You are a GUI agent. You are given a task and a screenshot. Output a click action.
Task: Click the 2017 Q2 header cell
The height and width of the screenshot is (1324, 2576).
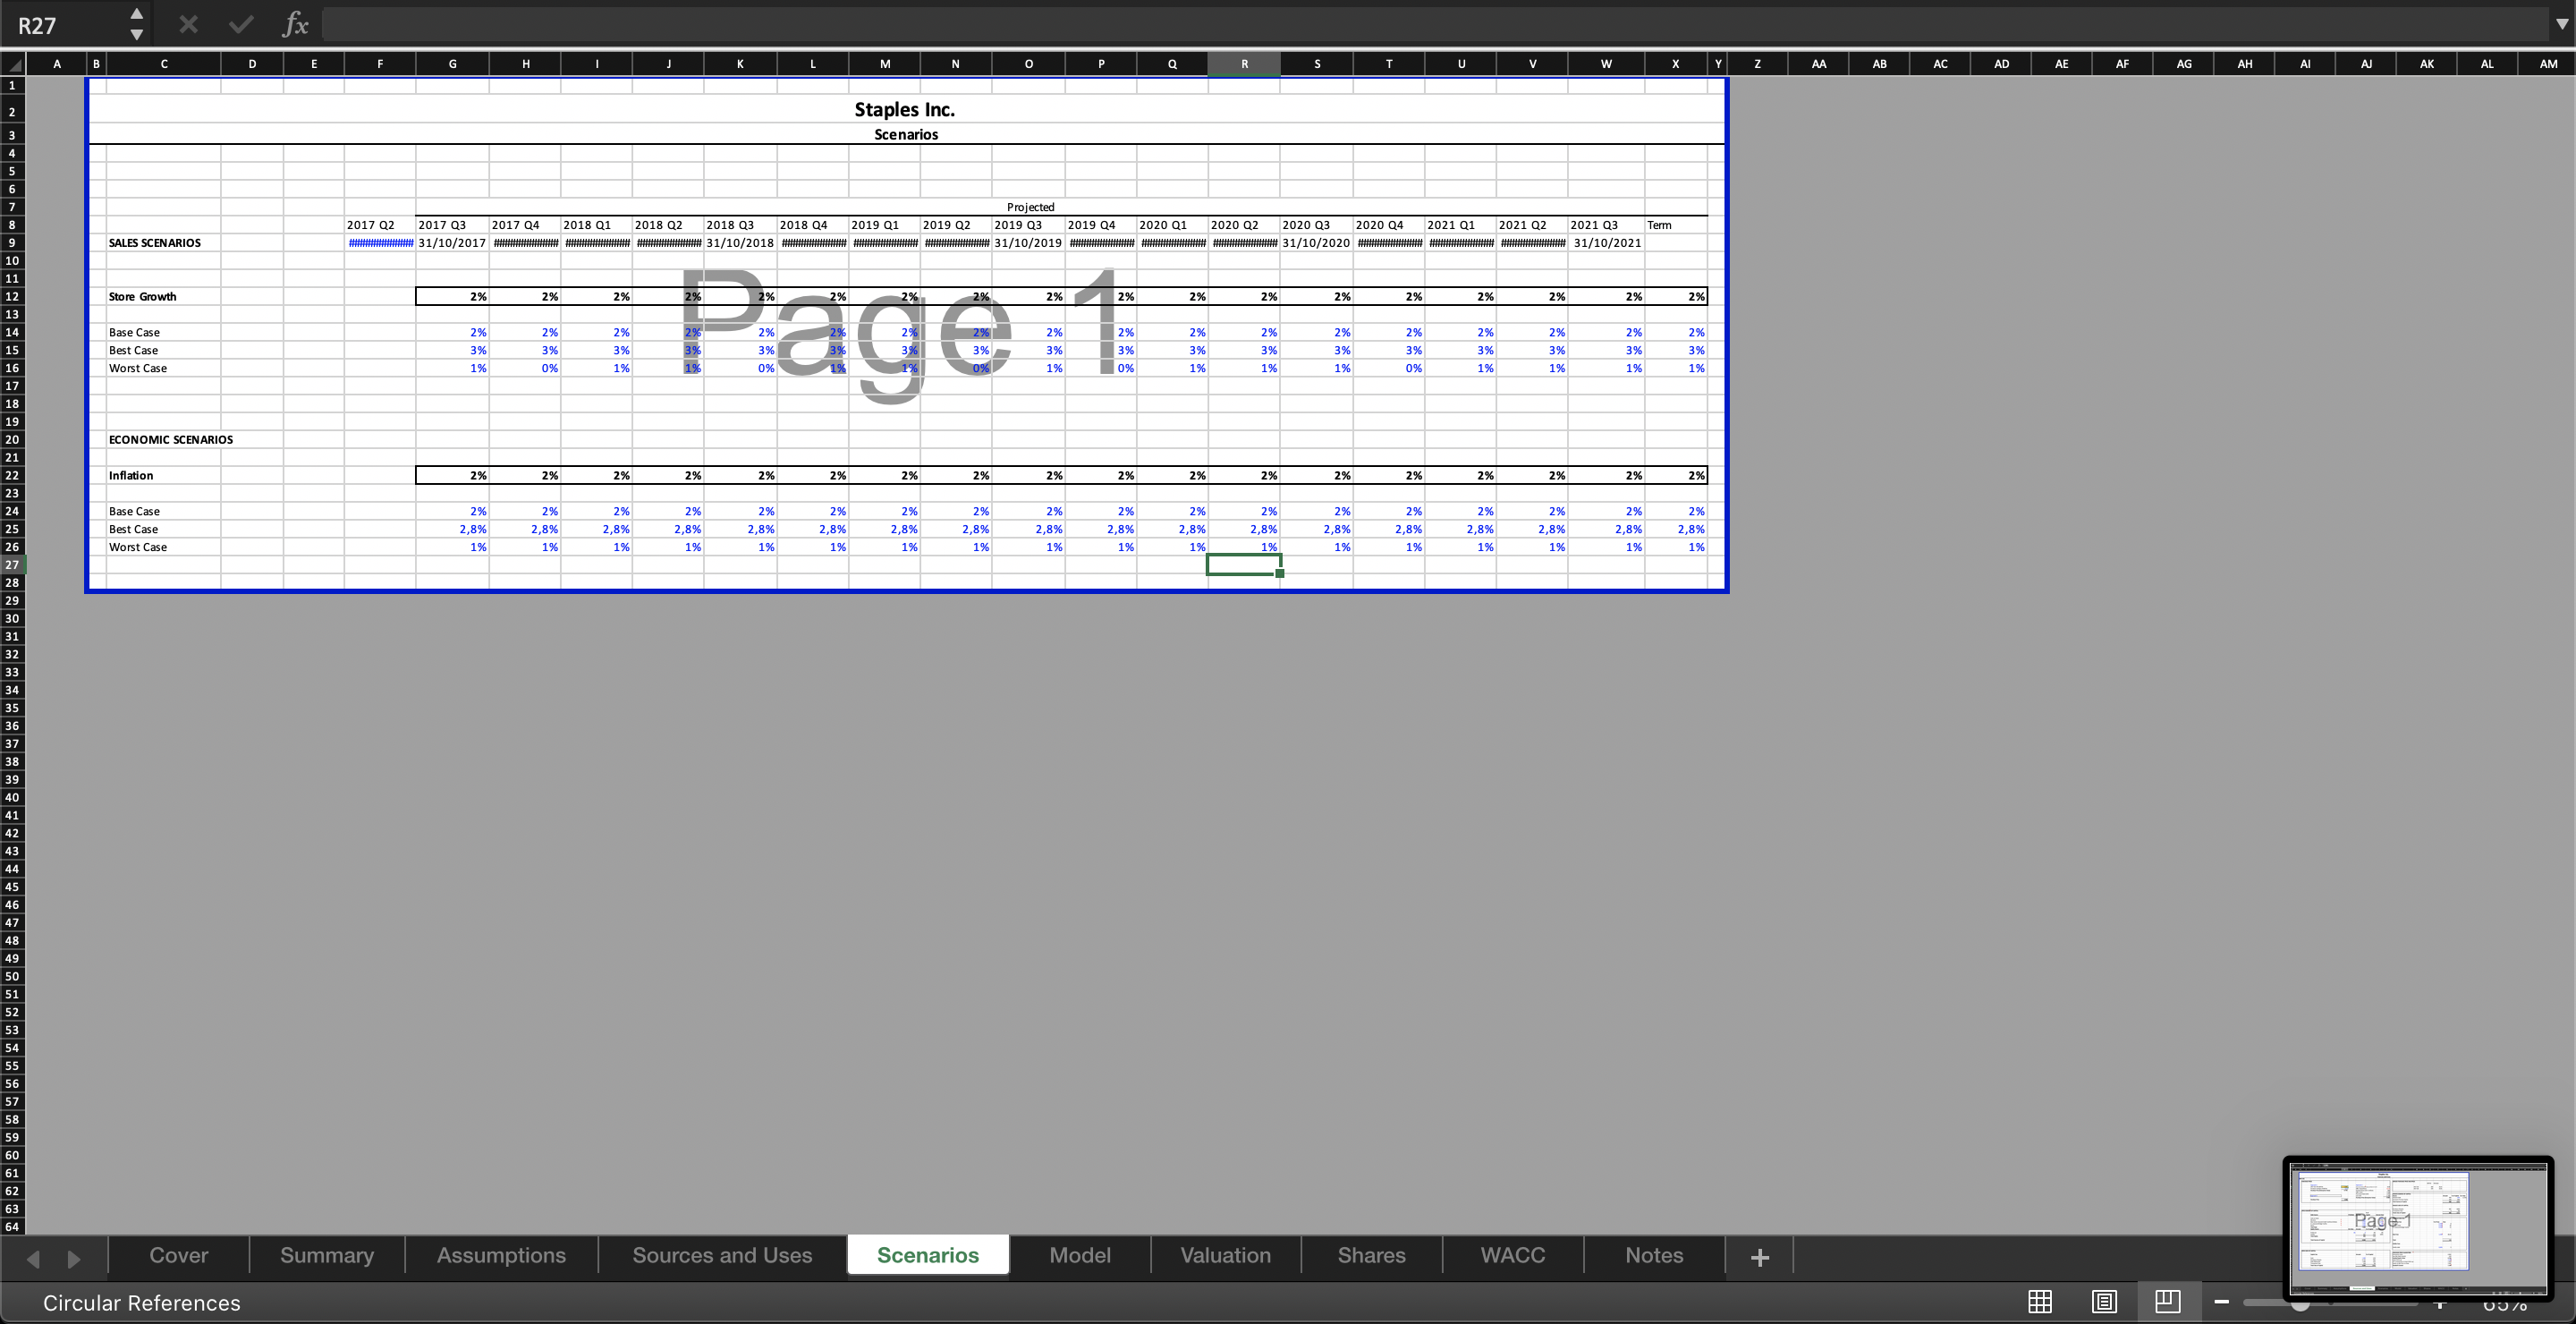(380, 225)
